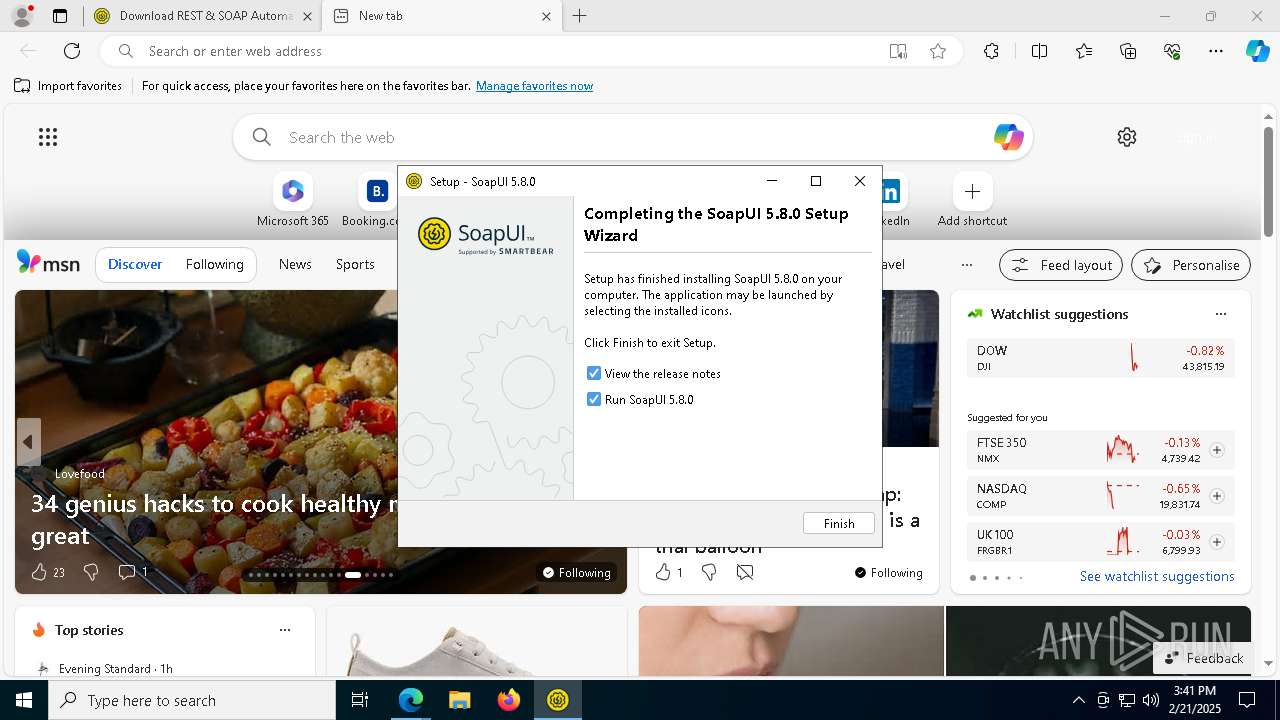Screen dimensions: 1280x720
Task: Click Type here to search box
Action: coord(192,700)
